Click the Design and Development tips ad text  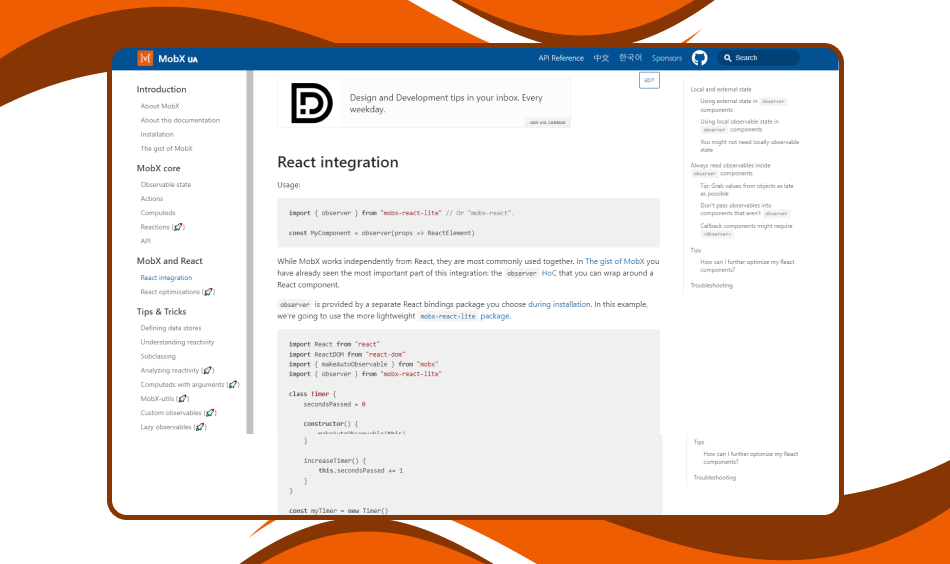[446, 104]
